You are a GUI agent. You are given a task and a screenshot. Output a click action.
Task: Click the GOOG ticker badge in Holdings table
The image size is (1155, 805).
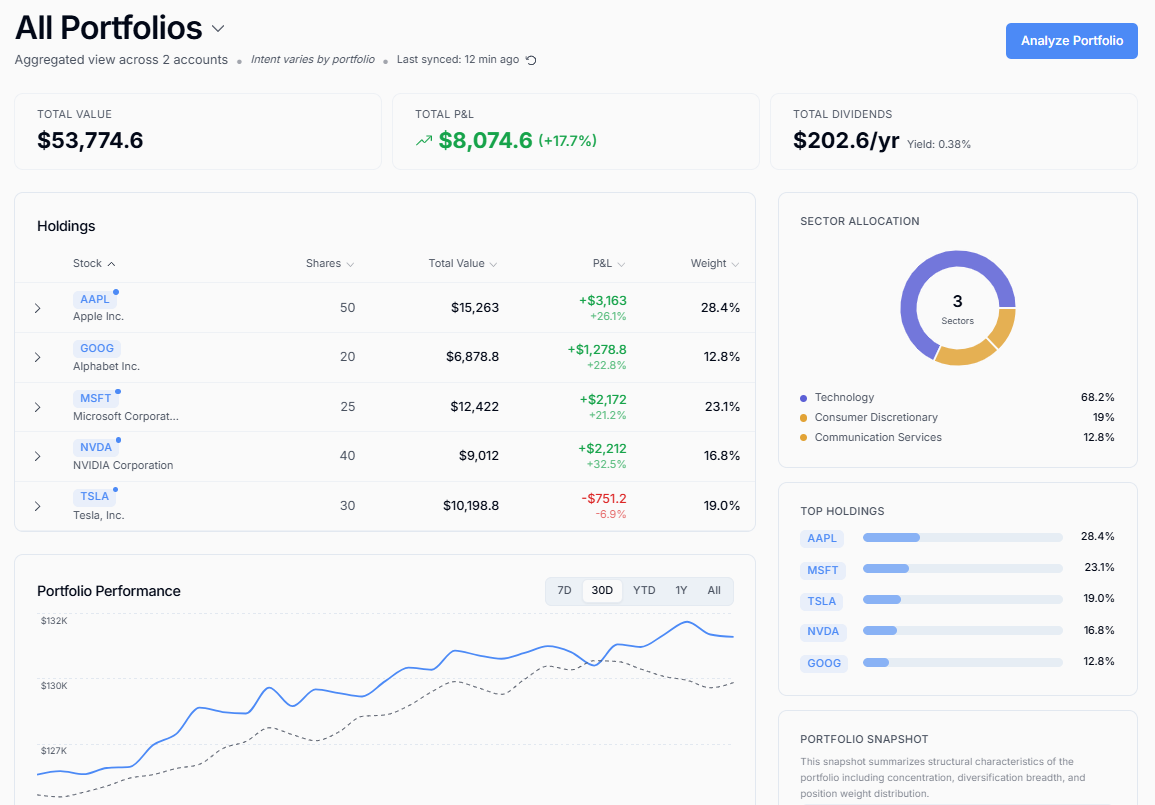click(96, 348)
